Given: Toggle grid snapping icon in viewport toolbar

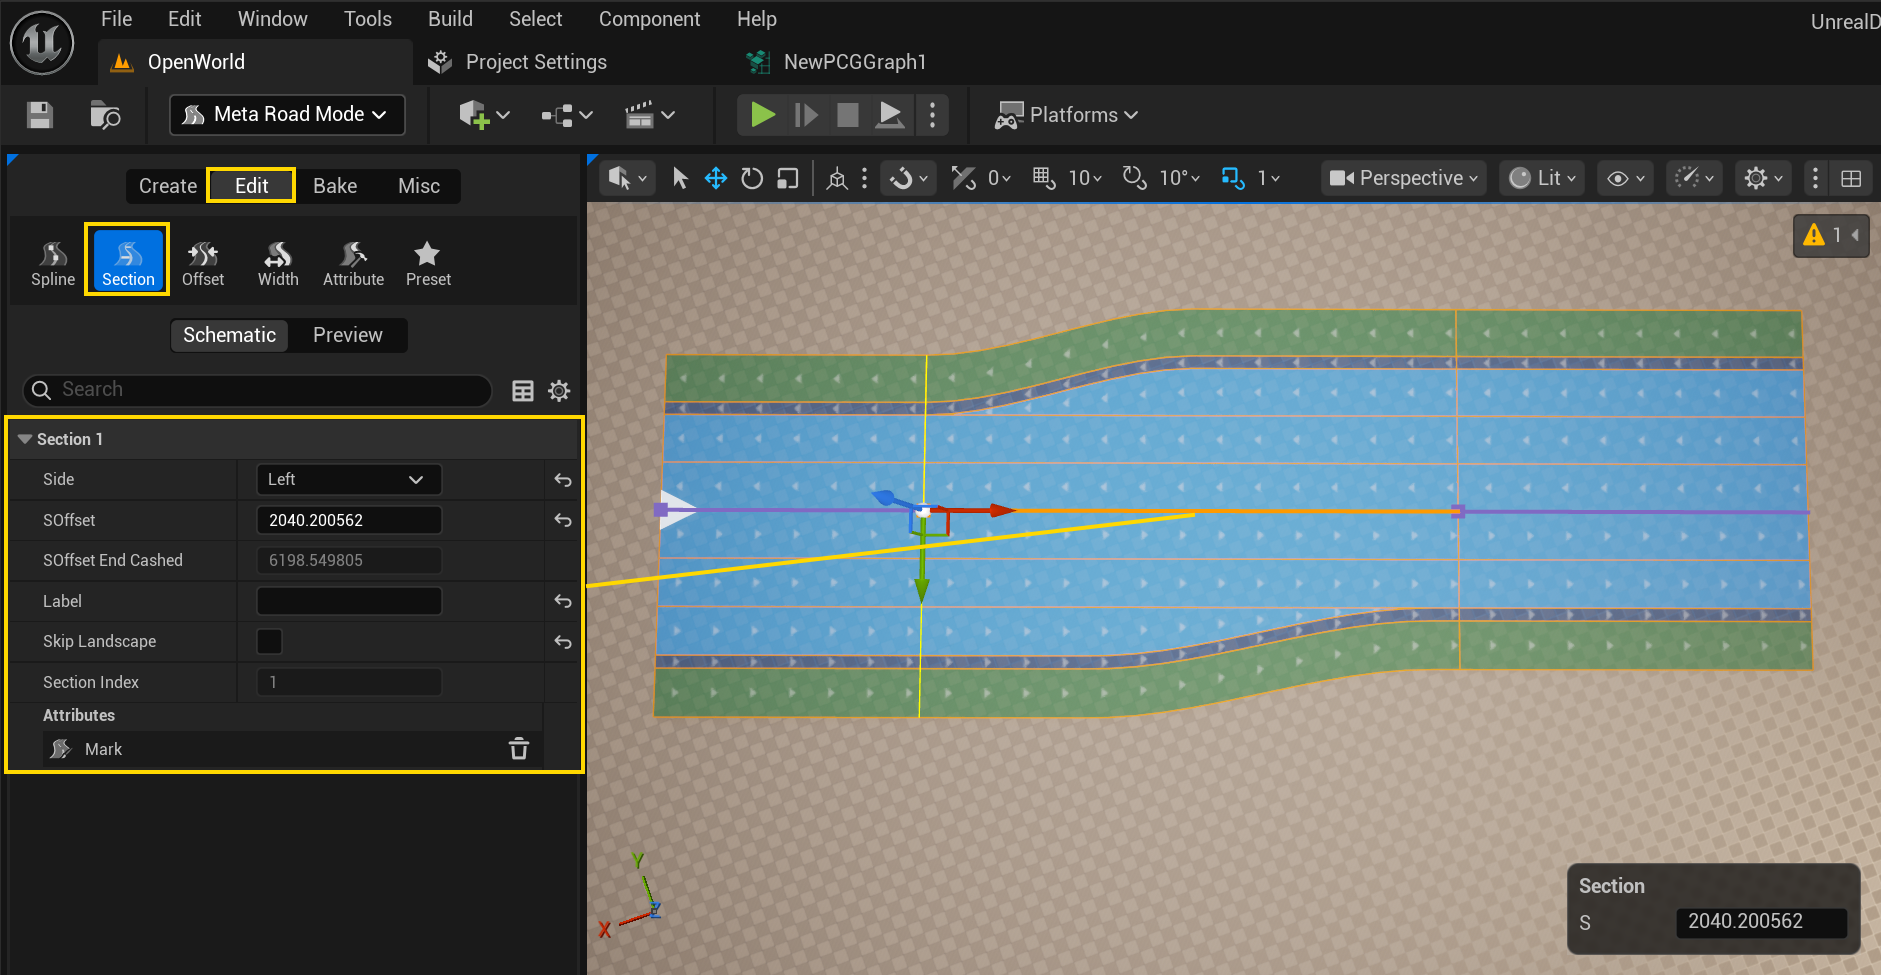Looking at the screenshot, I should [x=1044, y=178].
